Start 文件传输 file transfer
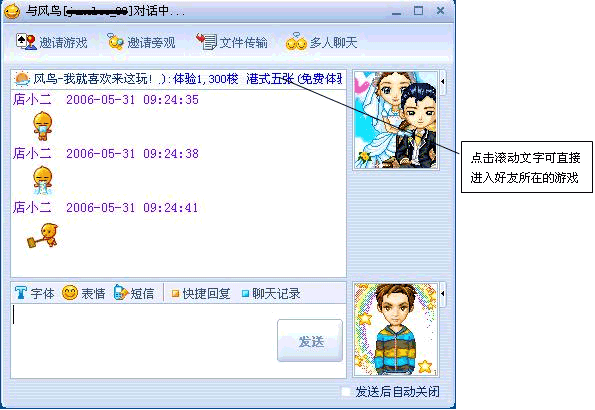 (x=231, y=42)
